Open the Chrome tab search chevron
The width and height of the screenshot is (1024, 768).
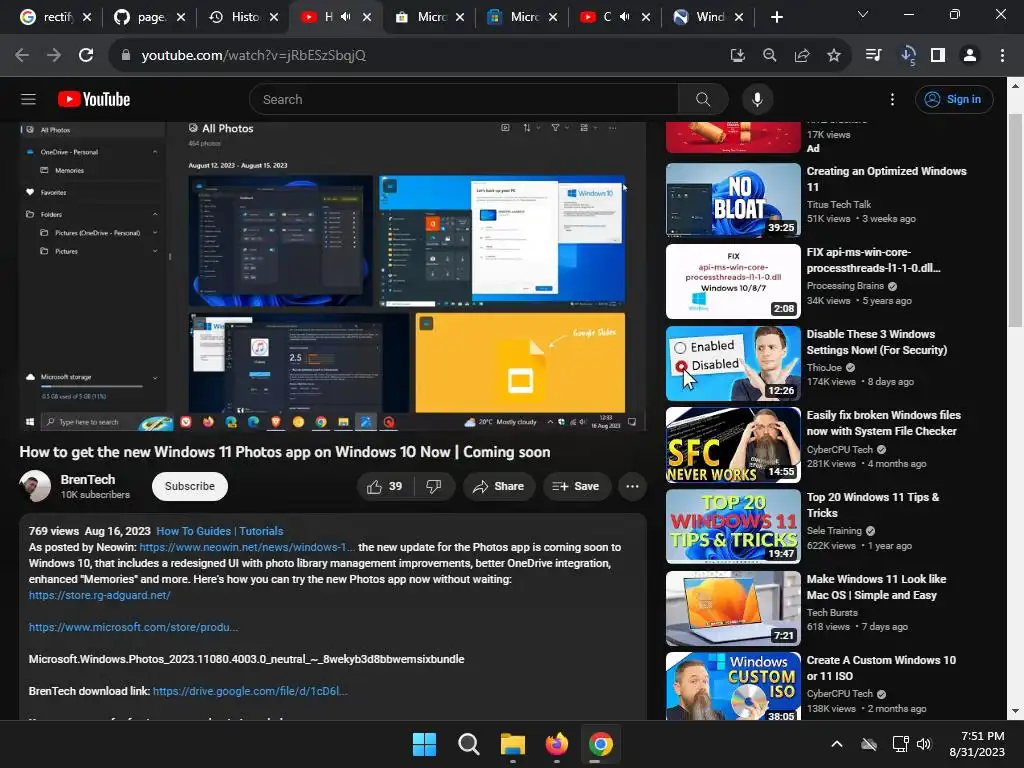click(x=863, y=14)
